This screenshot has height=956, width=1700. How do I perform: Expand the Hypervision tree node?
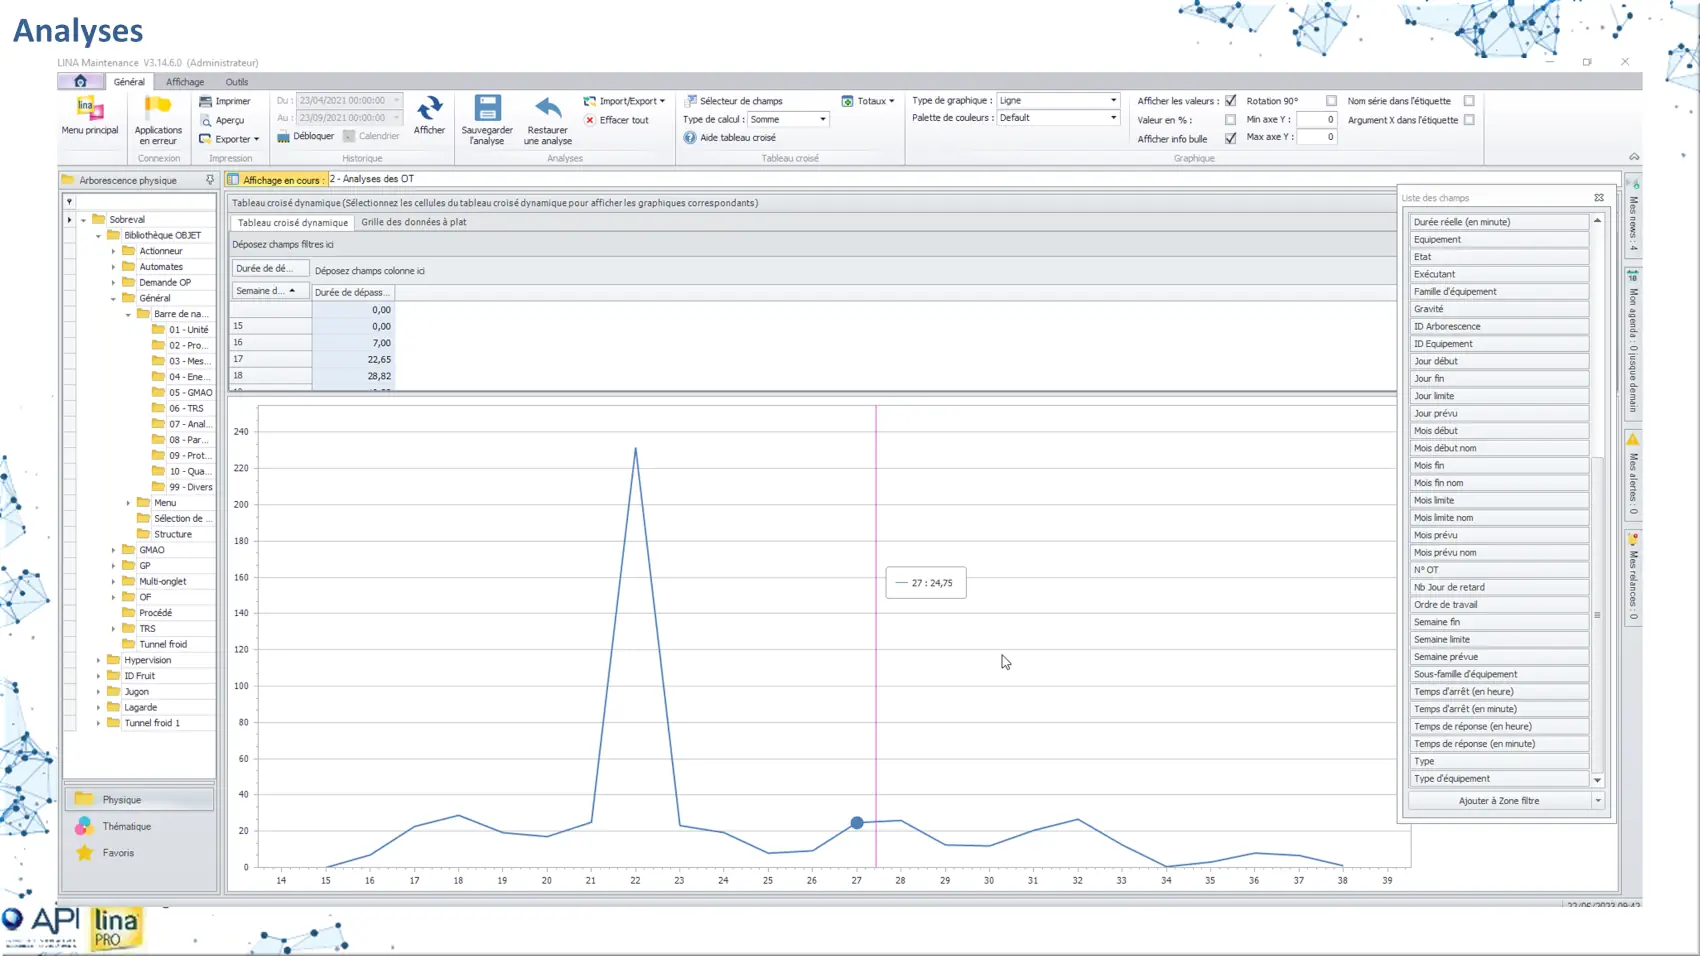coord(98,660)
